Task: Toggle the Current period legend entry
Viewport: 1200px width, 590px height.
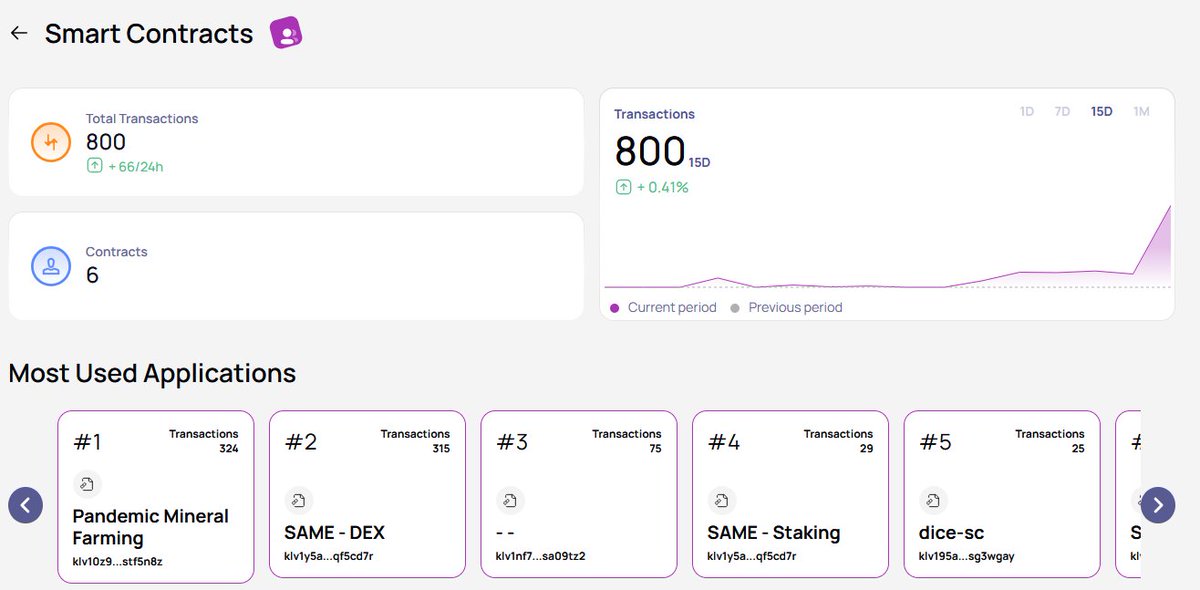Action: pyautogui.click(x=663, y=307)
